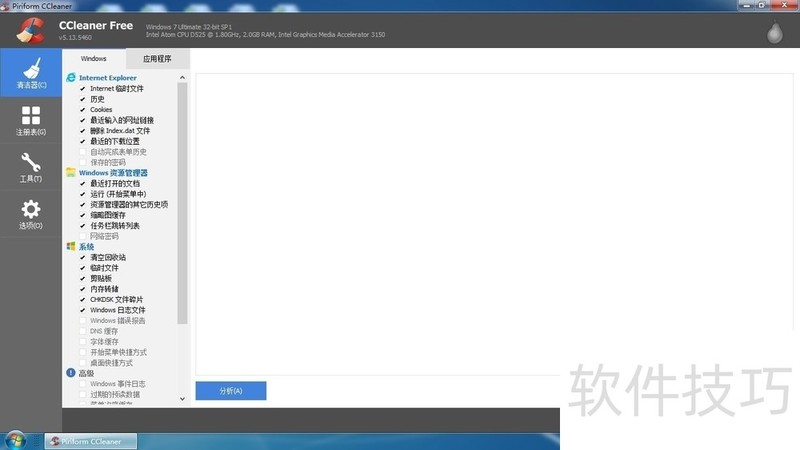Click the cleaner list scrollbar thumb

click(182, 203)
